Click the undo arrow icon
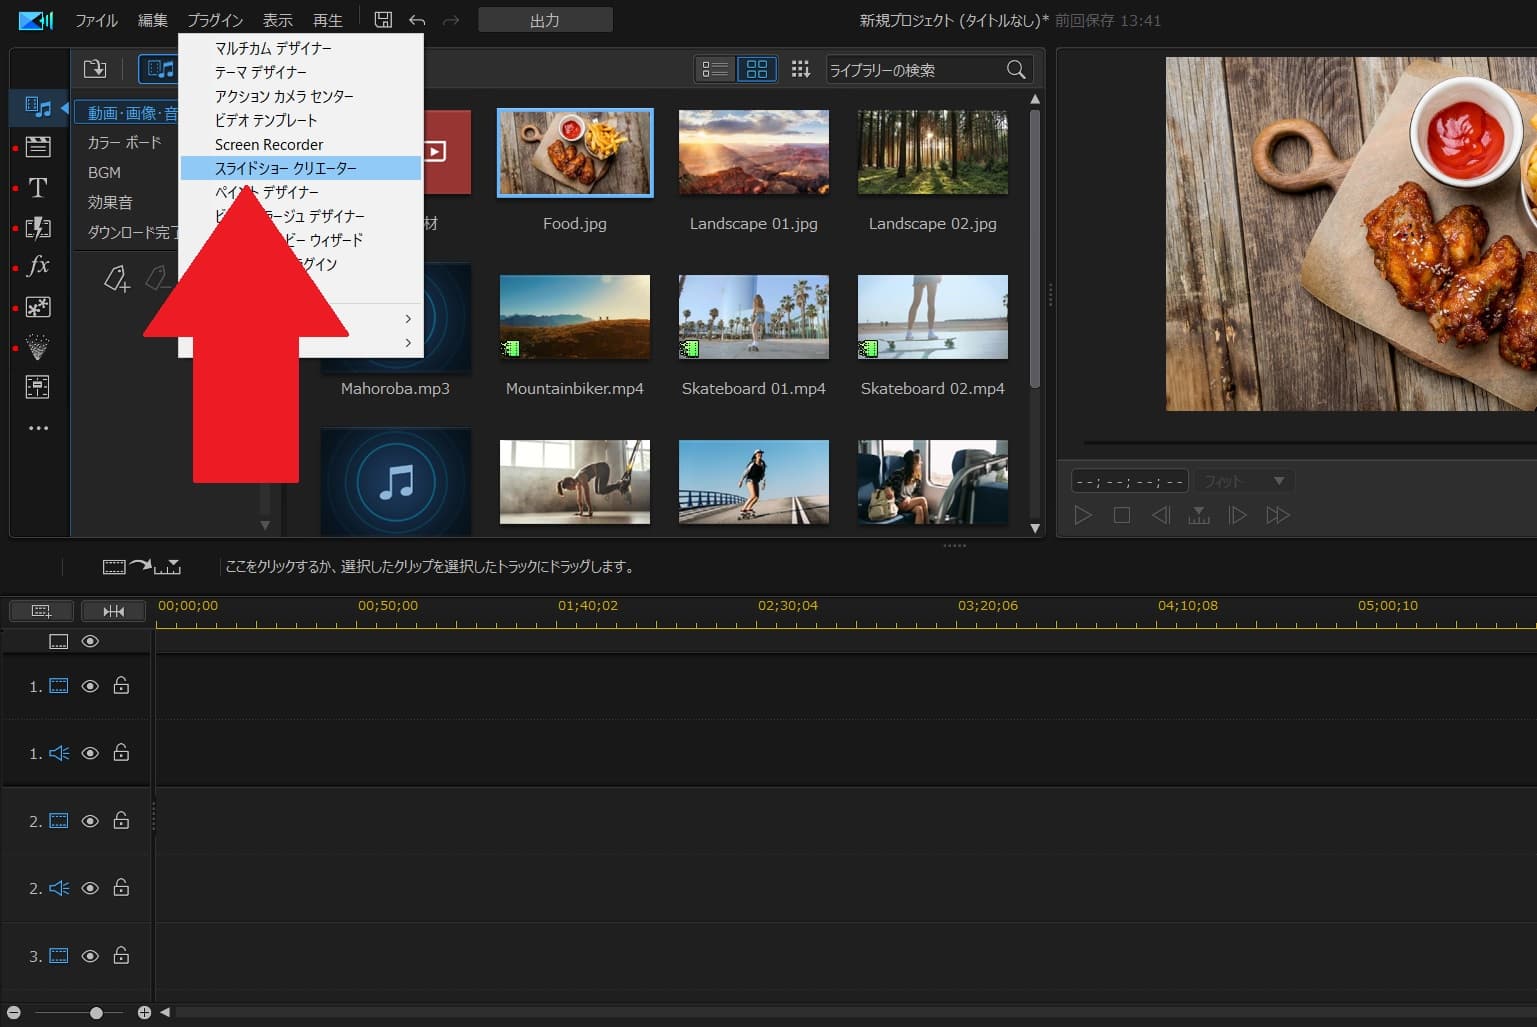 coord(417,20)
